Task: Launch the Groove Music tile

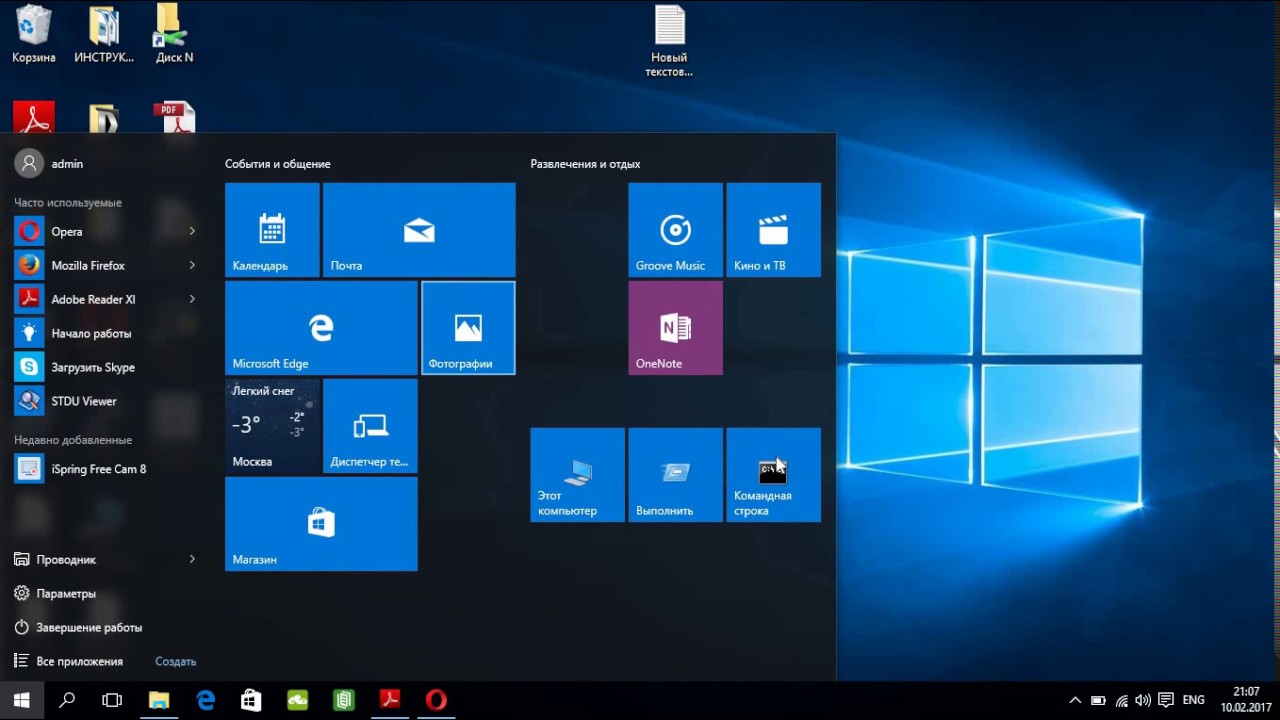Action: pyautogui.click(x=675, y=230)
